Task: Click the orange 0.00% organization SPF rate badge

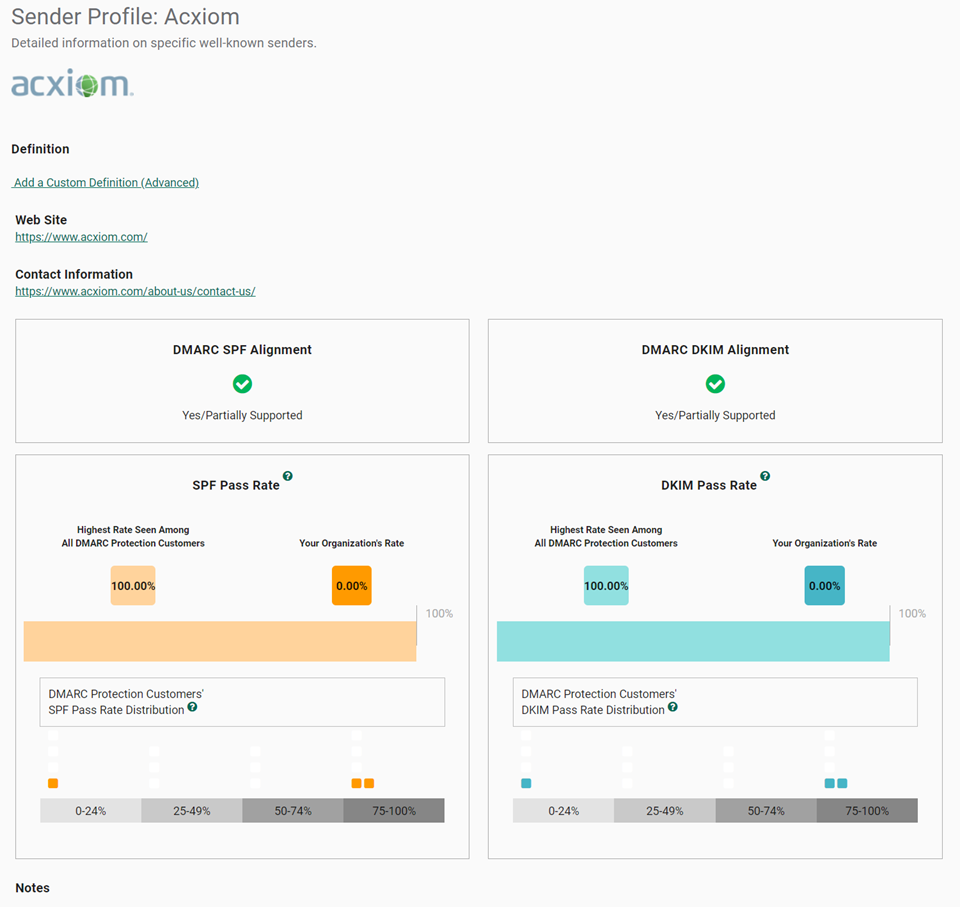Action: tap(352, 586)
